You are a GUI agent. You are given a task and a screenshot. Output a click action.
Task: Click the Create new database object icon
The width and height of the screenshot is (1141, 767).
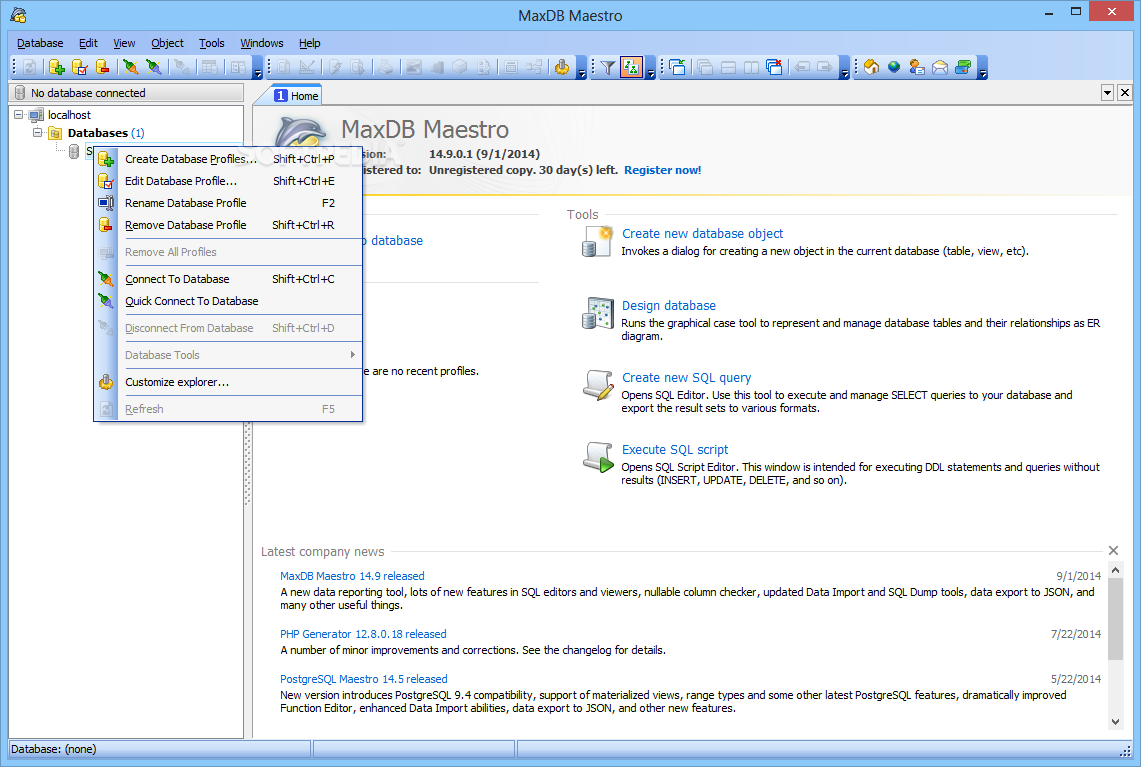597,241
